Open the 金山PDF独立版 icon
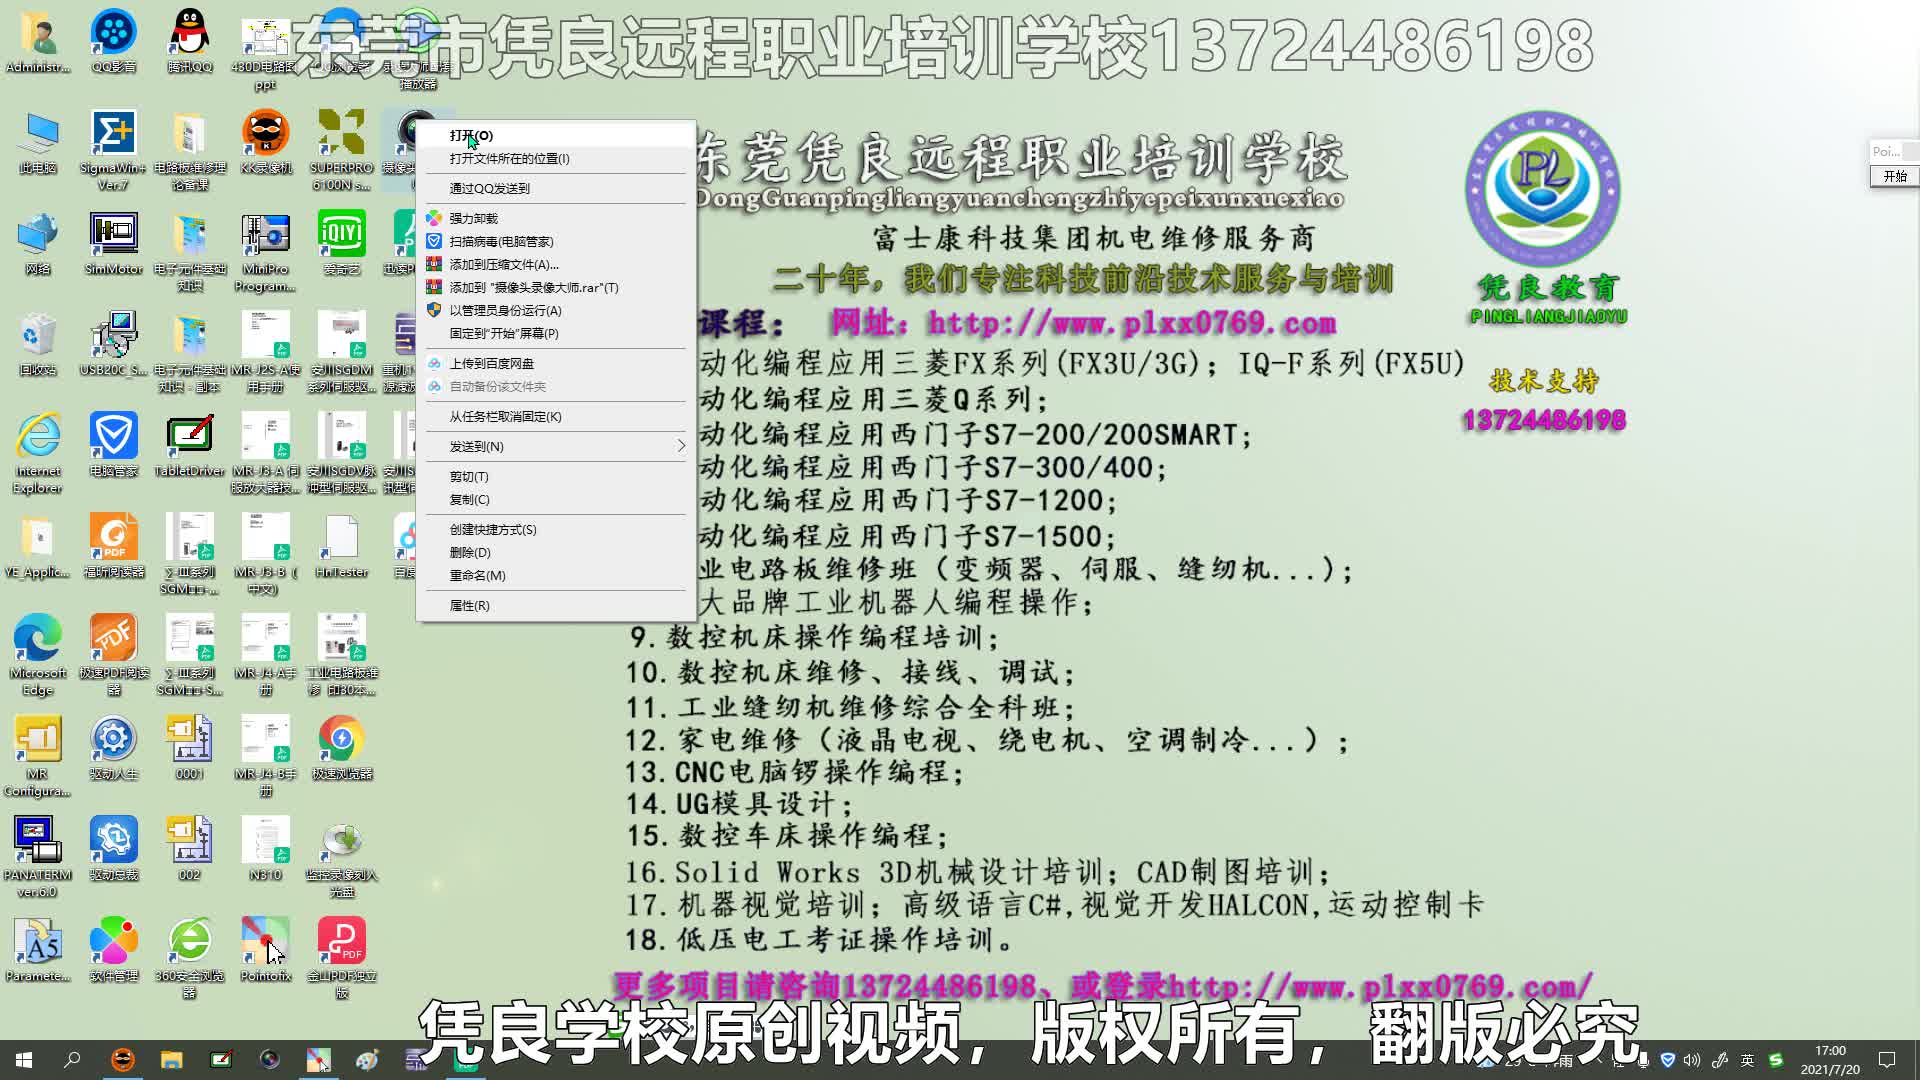 coord(341,958)
